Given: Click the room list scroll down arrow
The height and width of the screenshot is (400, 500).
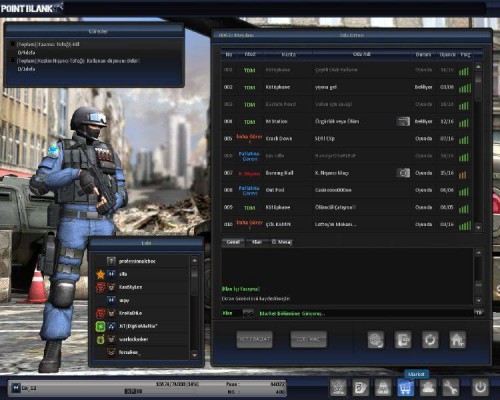Looking at the screenshot, I should pos(478,228).
